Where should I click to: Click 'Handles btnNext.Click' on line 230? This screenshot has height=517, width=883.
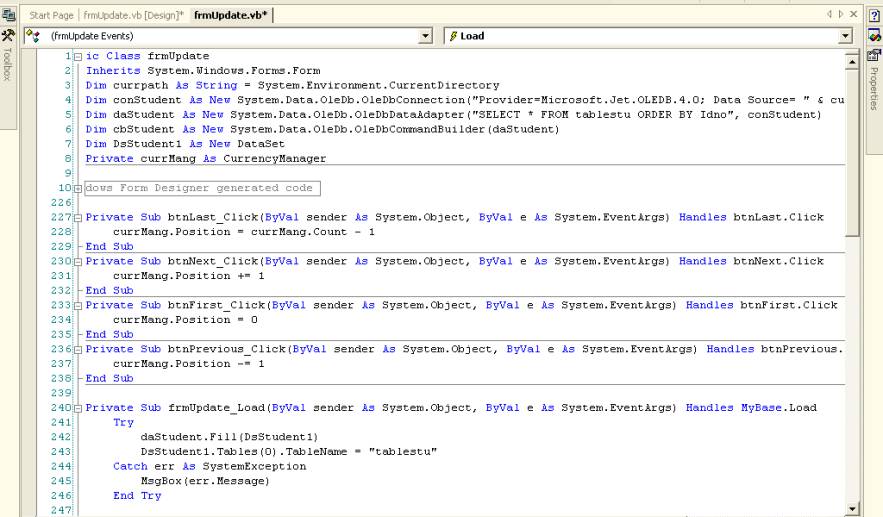click(x=751, y=261)
